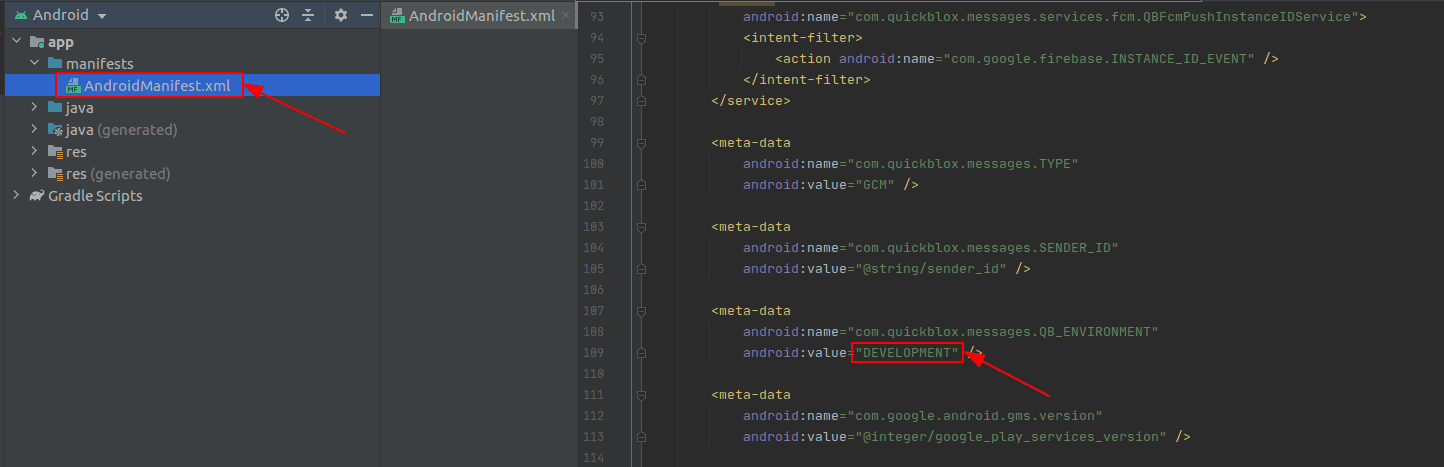Select the res folder label

[x=76, y=152]
